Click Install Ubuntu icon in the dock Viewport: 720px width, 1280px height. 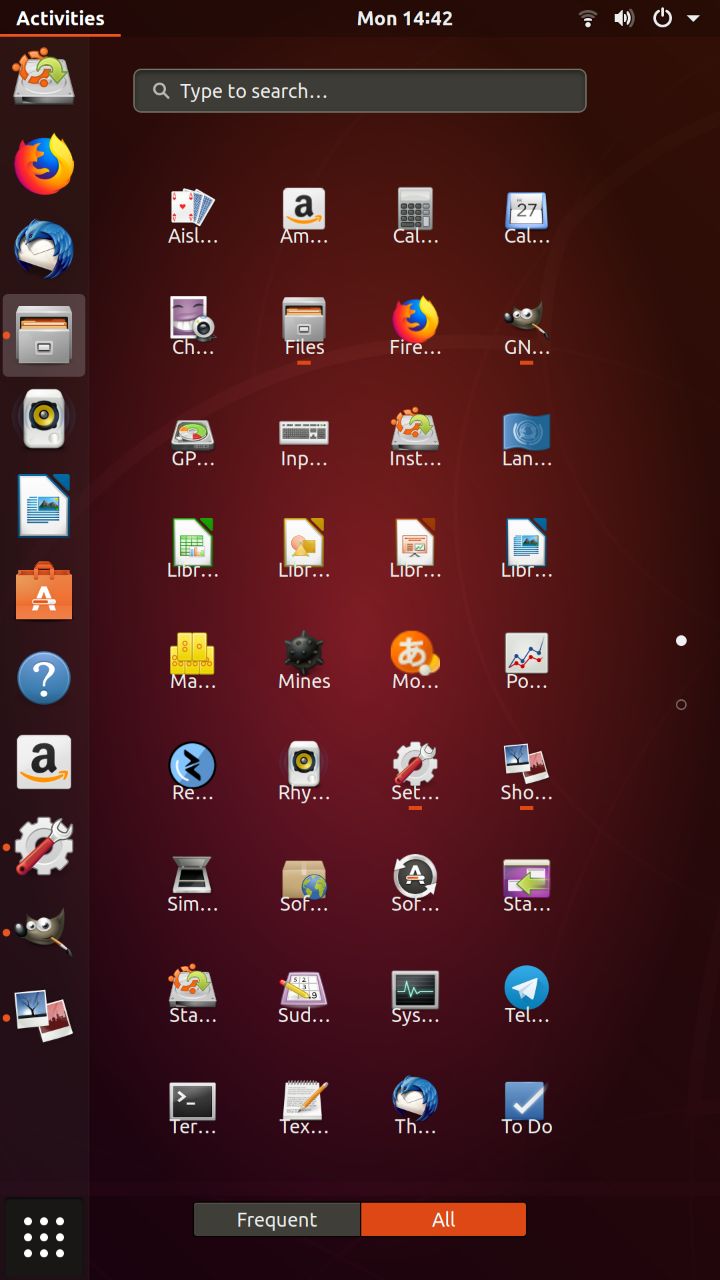pyautogui.click(x=44, y=77)
